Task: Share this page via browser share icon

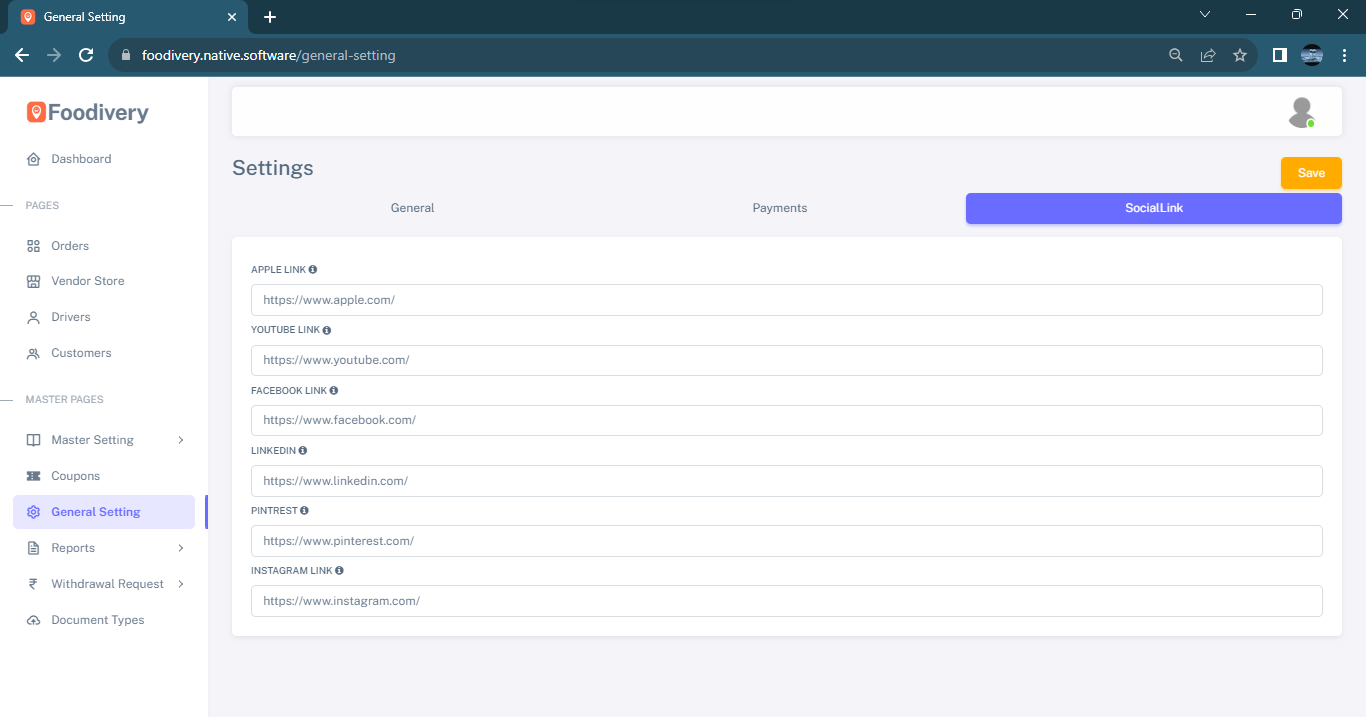Action: (x=1208, y=55)
